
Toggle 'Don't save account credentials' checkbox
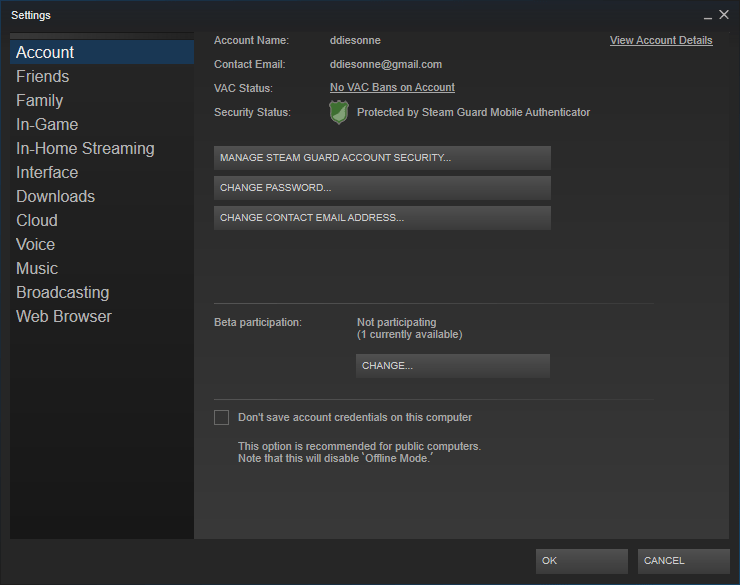coord(222,417)
